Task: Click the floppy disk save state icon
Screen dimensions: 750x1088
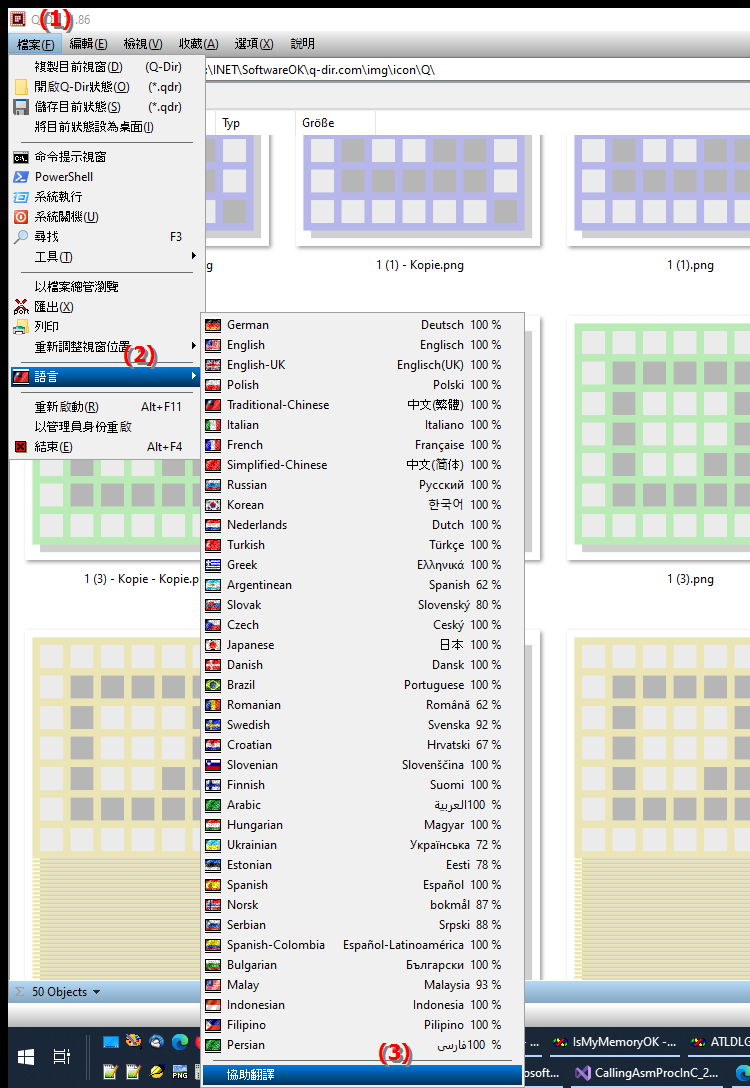Action: point(21,107)
